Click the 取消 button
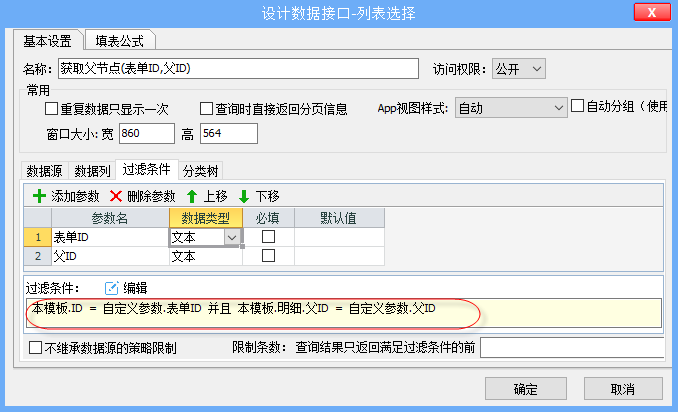This screenshot has height=412, width=678. pos(623,389)
